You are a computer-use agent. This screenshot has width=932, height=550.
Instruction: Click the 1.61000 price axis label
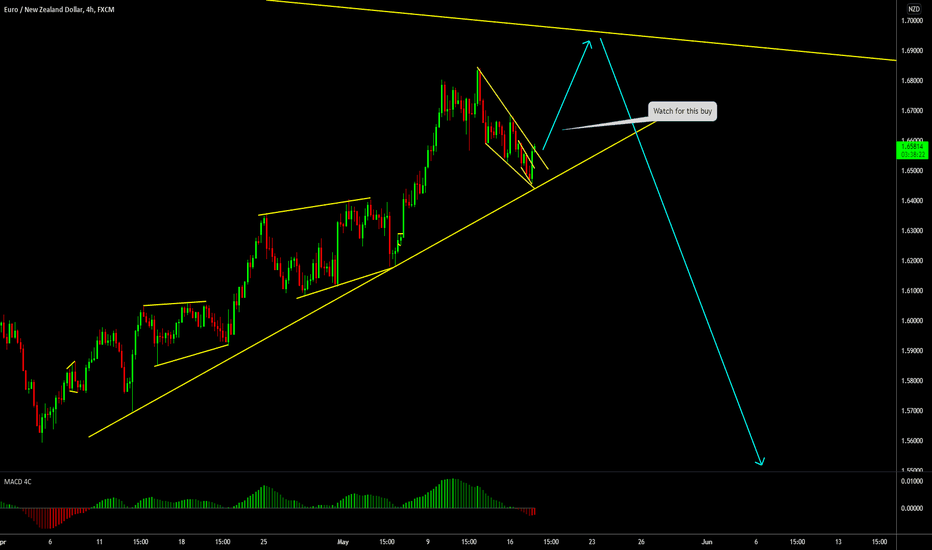[912, 291]
